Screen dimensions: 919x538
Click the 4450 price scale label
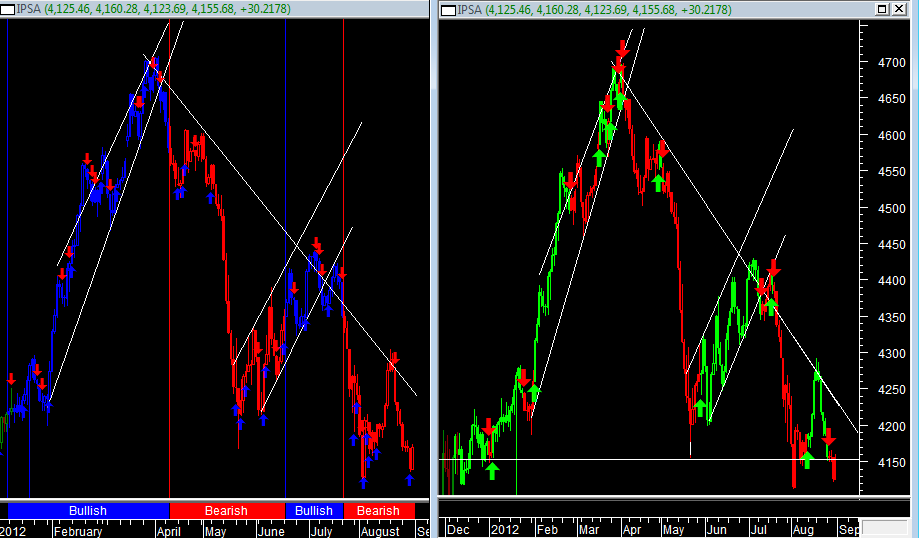tap(891, 245)
